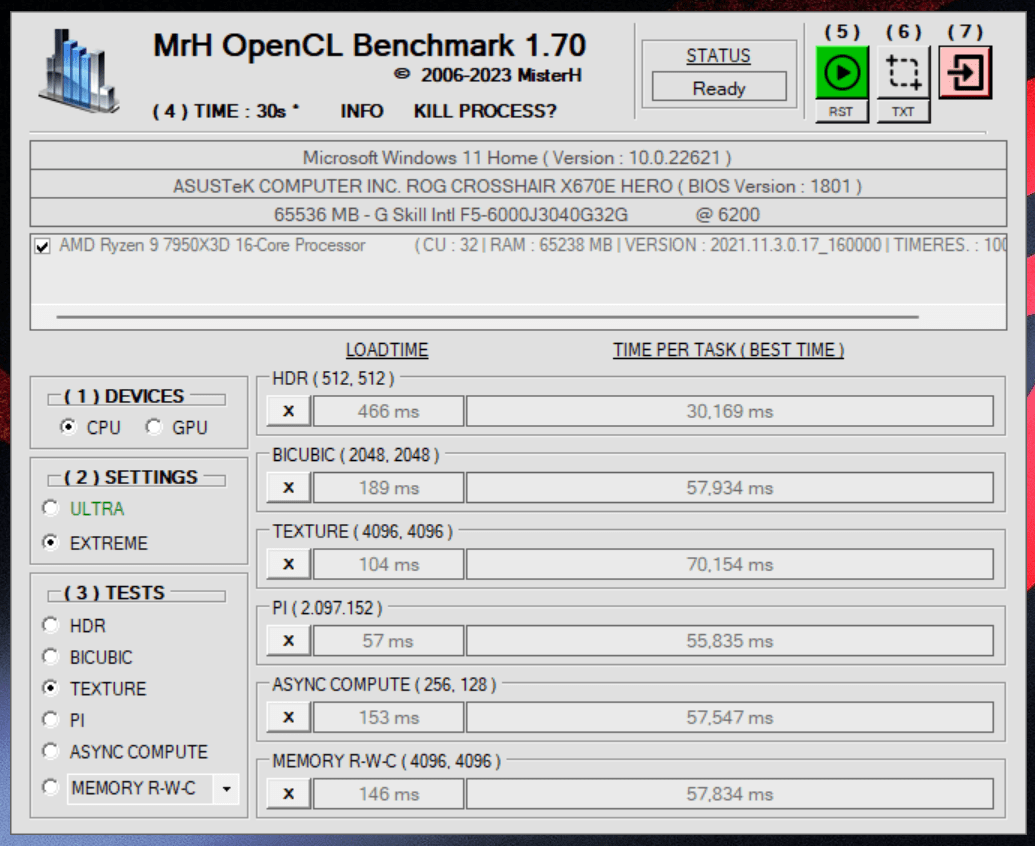Clear the MEMORY R-W-C result with X button
1035x846 pixels.
288,794
